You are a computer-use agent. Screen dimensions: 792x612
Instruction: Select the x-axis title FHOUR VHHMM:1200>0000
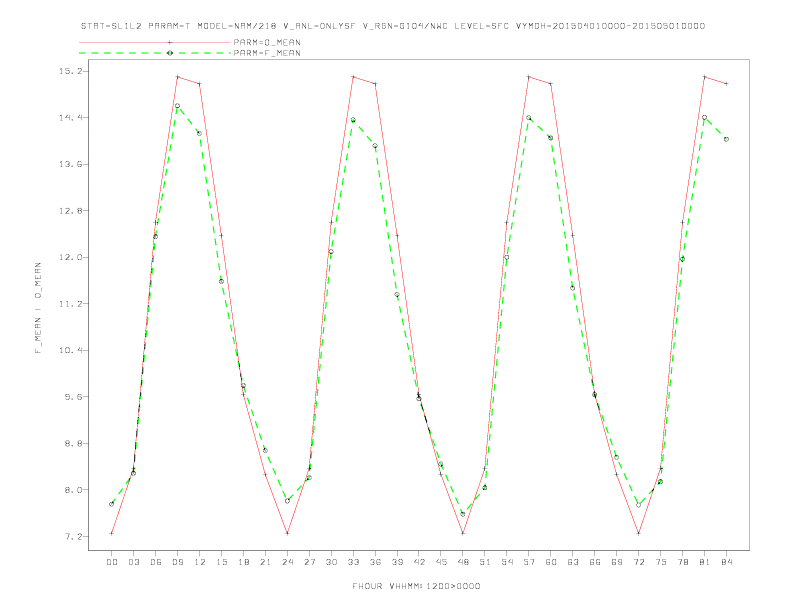416,586
